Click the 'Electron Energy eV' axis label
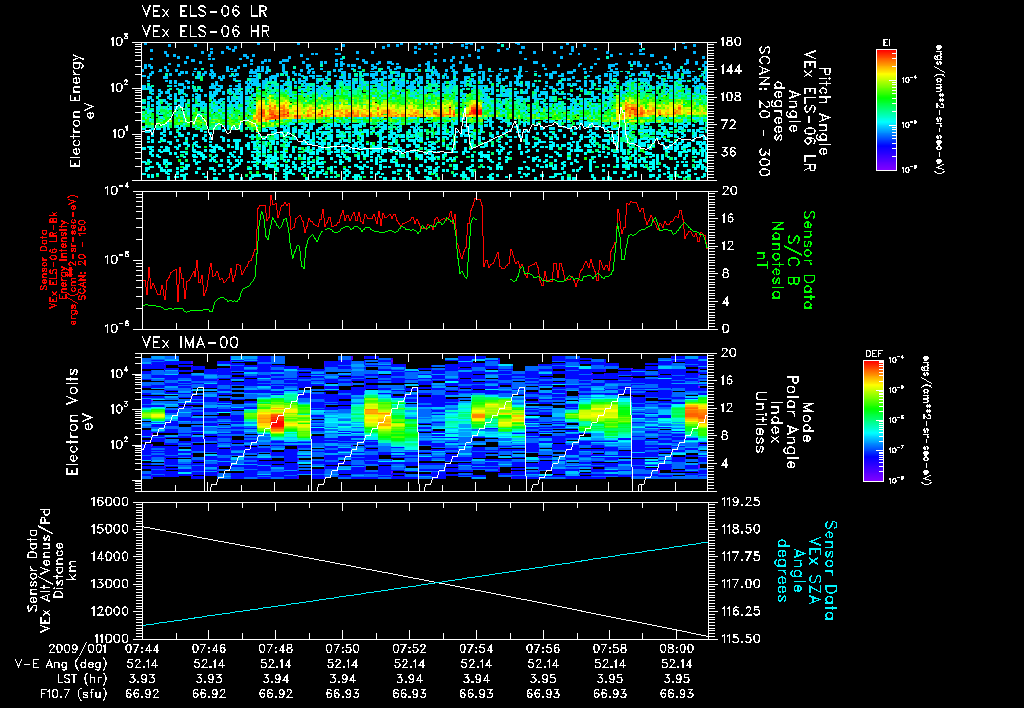1024x708 pixels. [83, 110]
